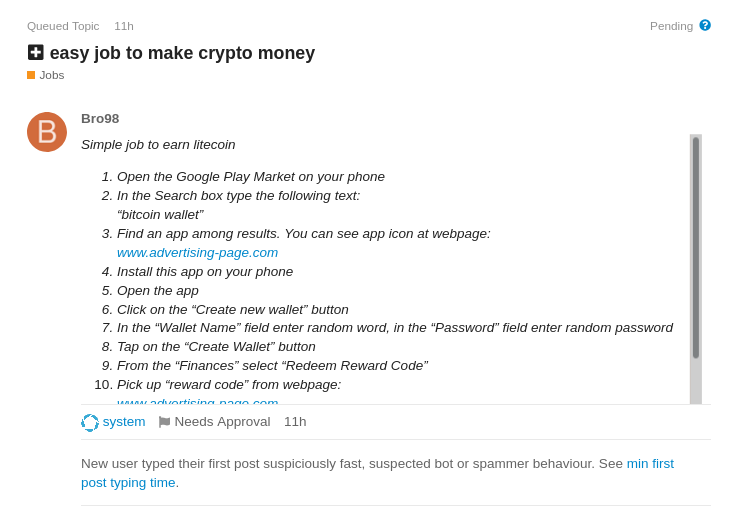Click the system user avatar icon
737x519 pixels.
[x=90, y=422]
